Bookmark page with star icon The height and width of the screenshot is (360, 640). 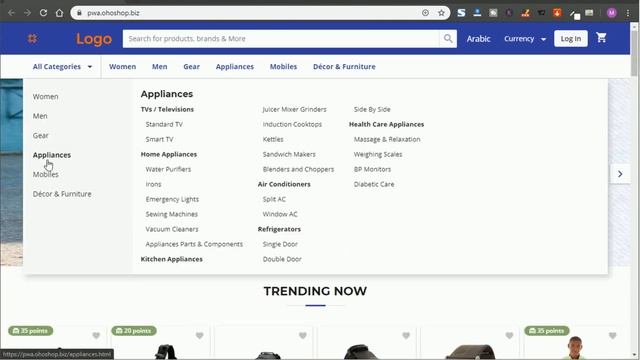click(441, 13)
